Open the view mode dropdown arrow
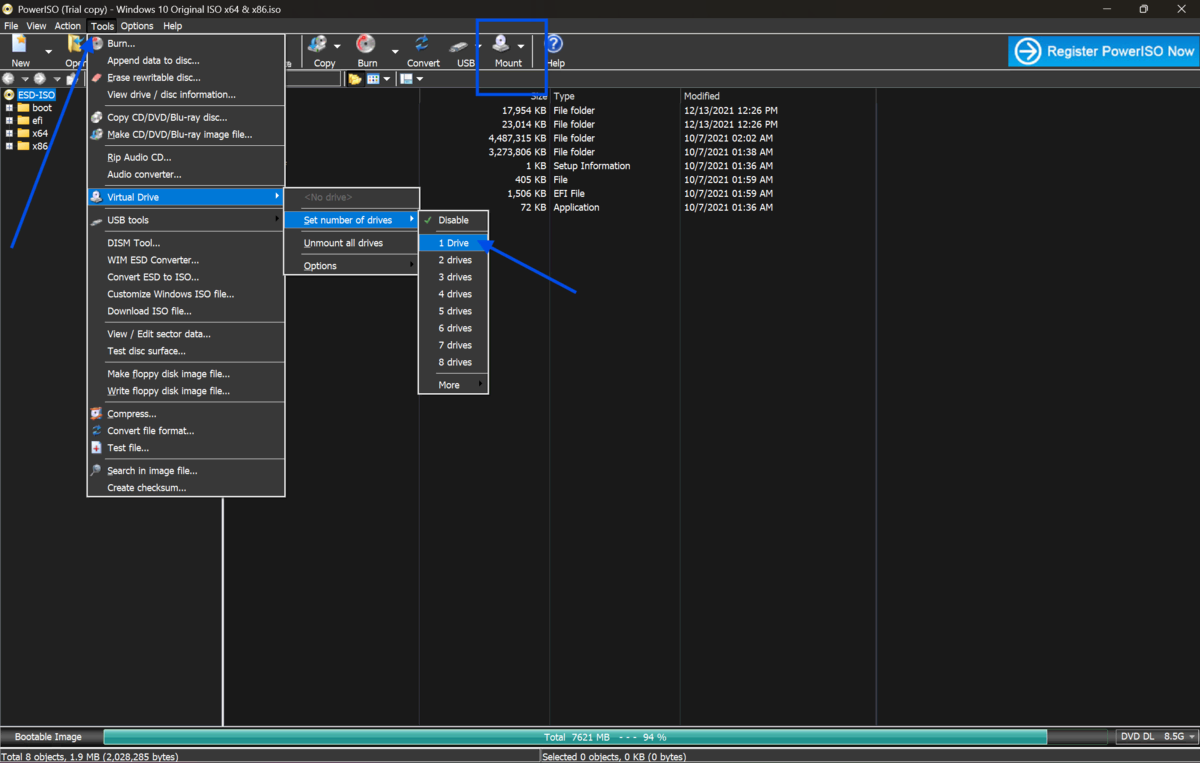 tap(387, 79)
